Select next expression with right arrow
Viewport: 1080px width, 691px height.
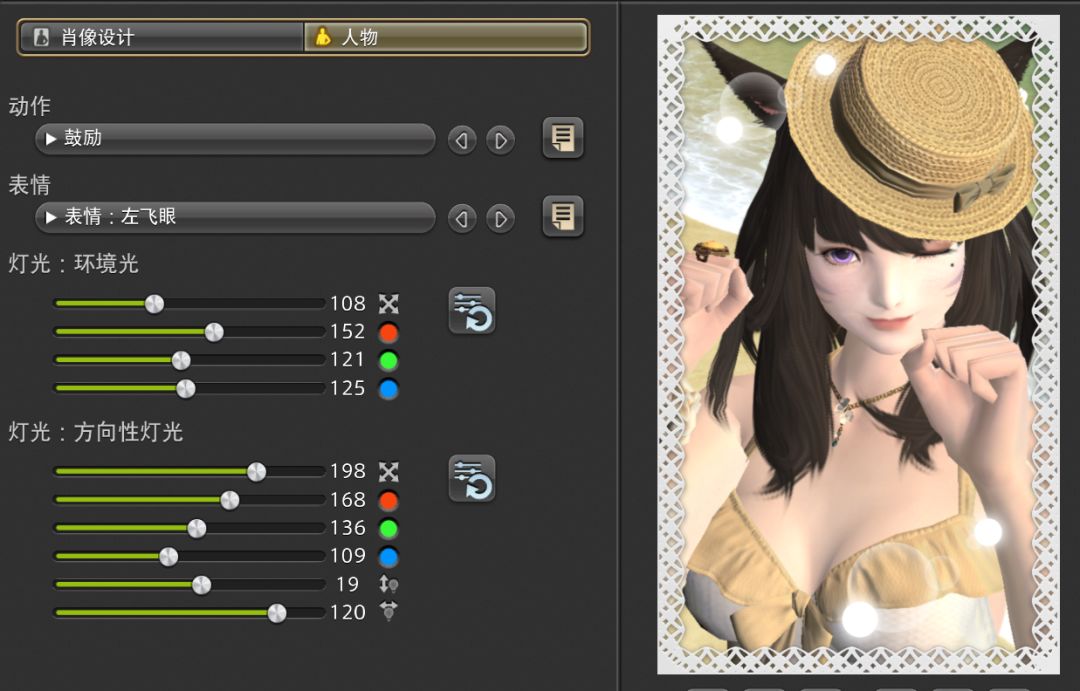[x=501, y=219]
